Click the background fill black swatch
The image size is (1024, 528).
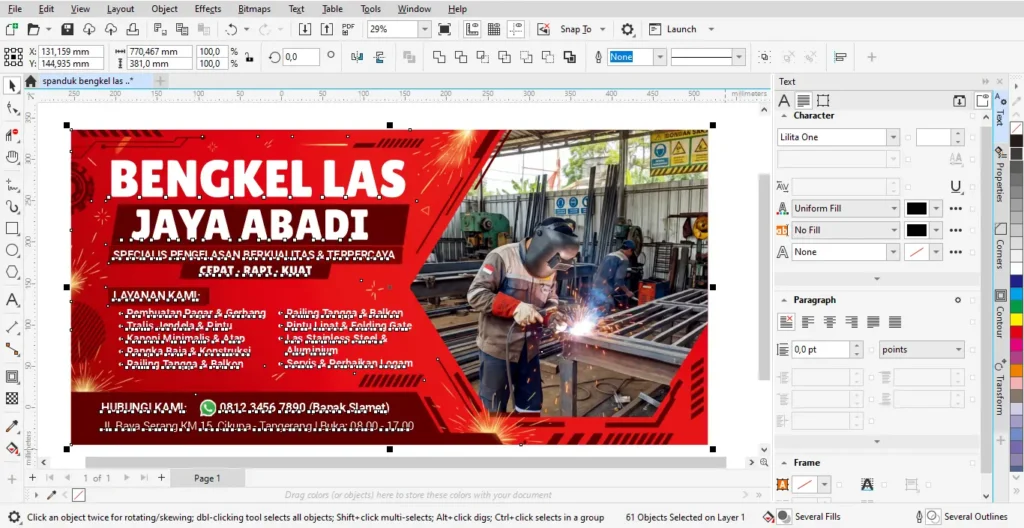[x=916, y=230]
